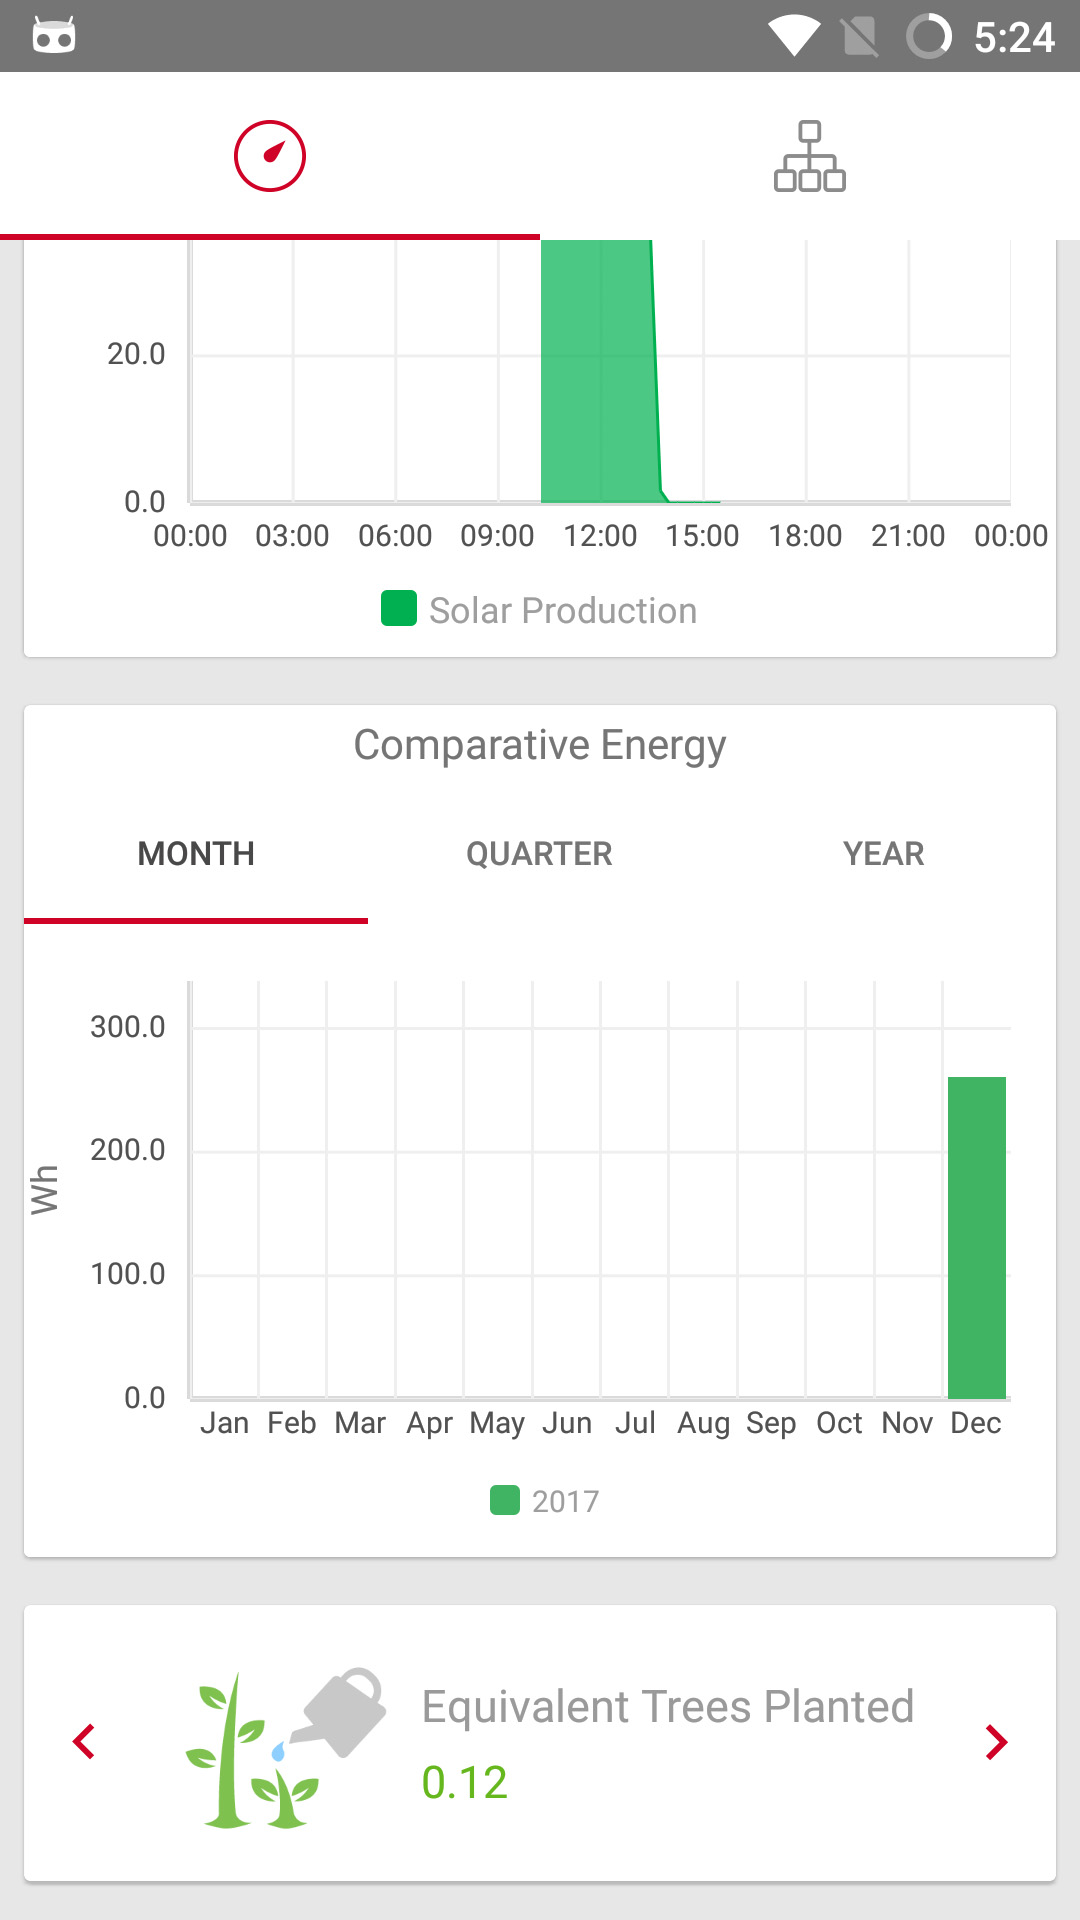Tap the no SIM card icon

860,37
